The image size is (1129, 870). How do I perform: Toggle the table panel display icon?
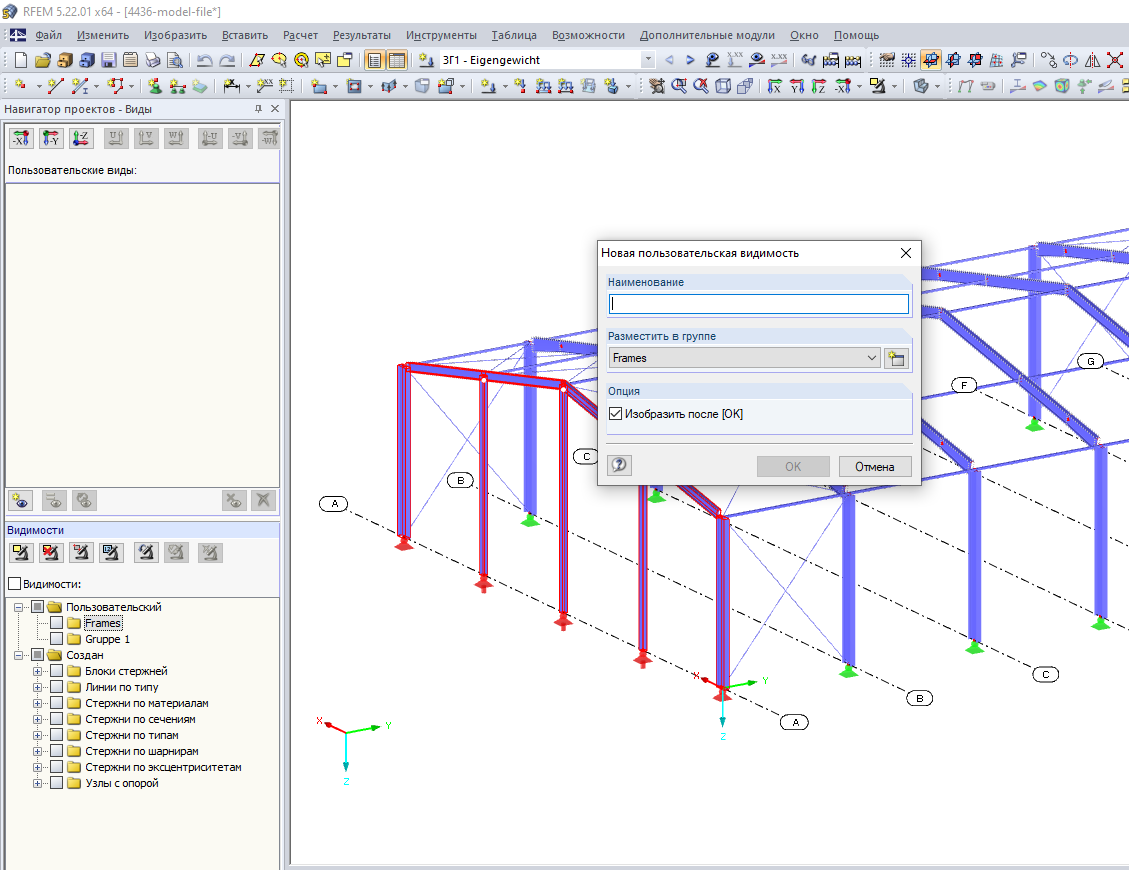pos(397,60)
